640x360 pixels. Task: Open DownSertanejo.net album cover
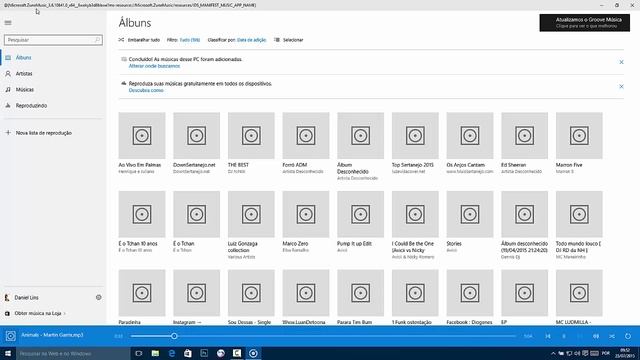(x=196, y=136)
